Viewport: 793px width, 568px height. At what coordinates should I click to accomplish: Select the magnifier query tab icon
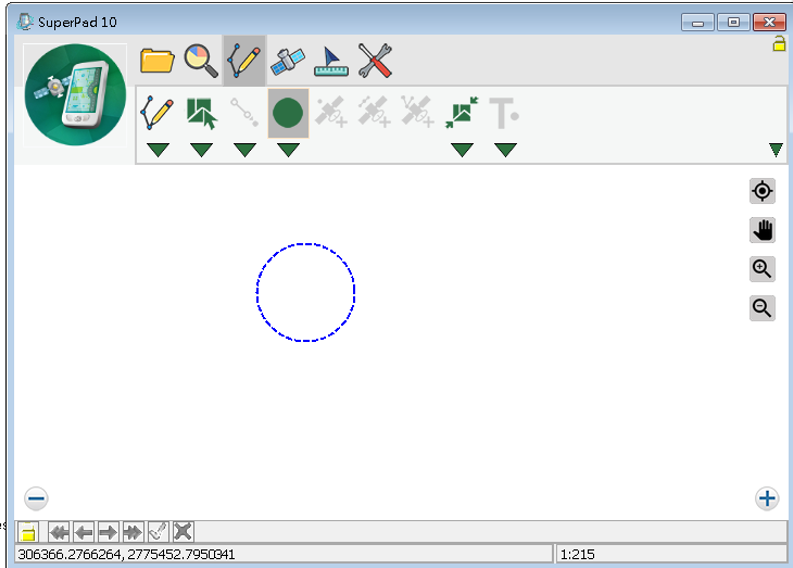coord(201,61)
